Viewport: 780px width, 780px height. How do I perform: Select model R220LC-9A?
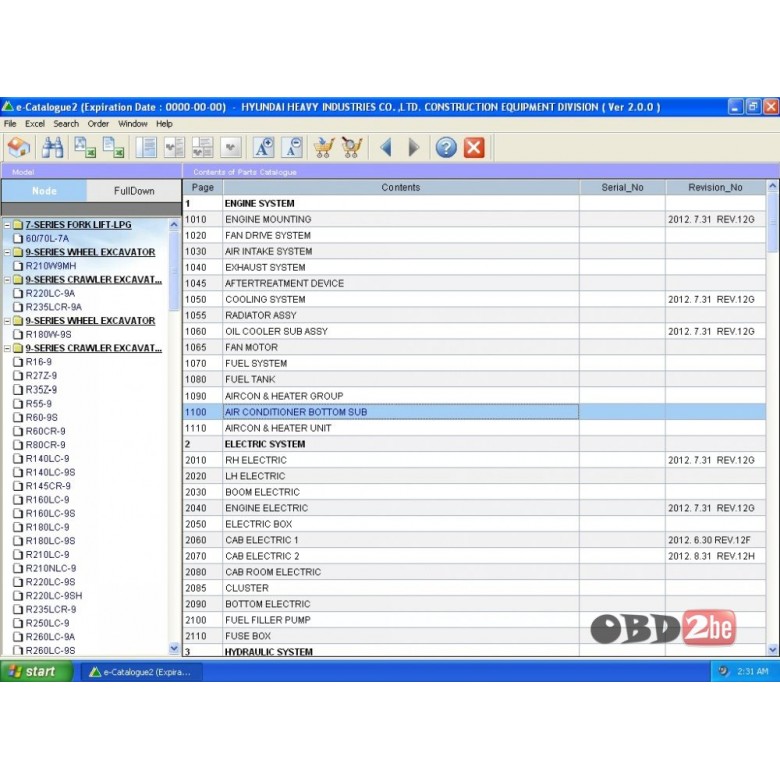click(x=50, y=293)
